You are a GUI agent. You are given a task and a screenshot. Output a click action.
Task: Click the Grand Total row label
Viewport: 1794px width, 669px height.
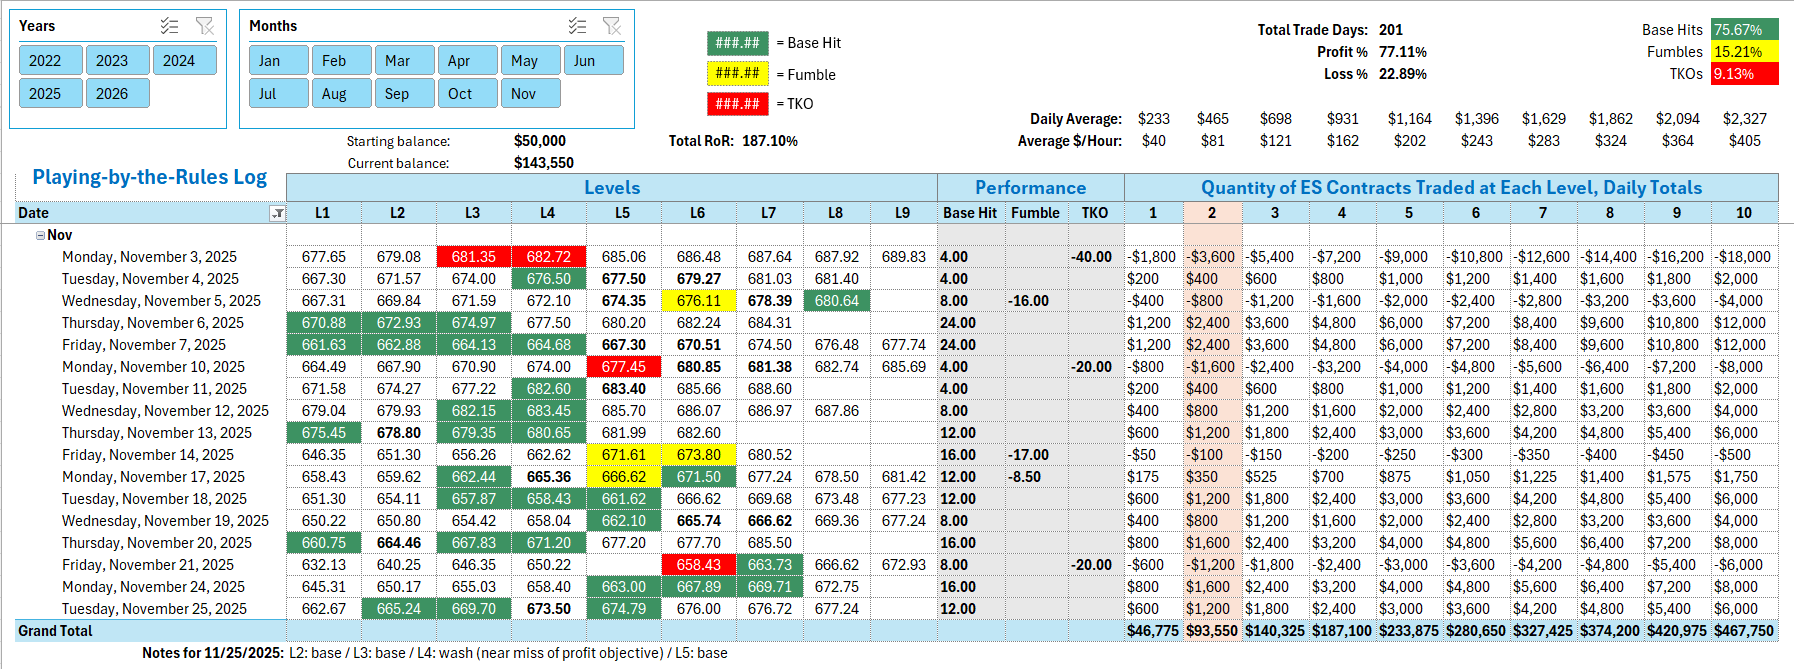coord(55,631)
